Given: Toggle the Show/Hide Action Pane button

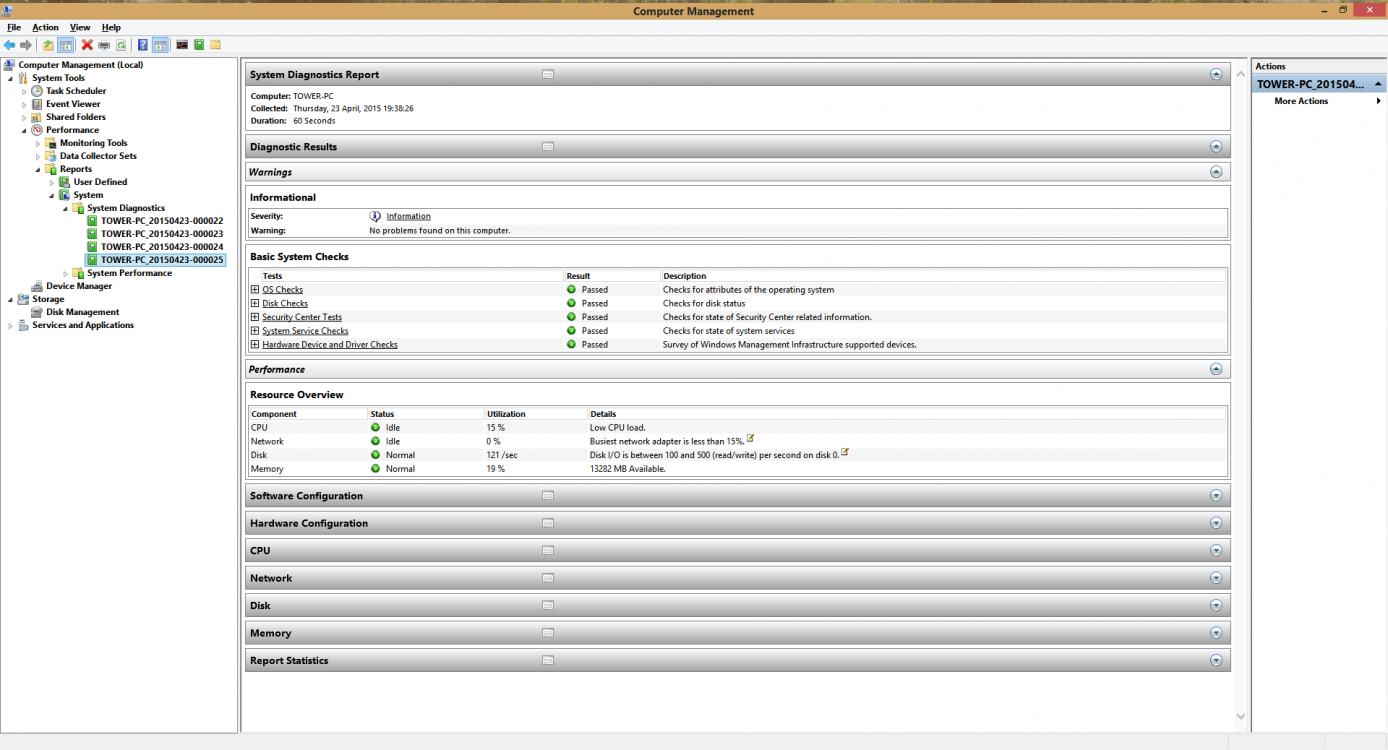Looking at the screenshot, I should tap(160, 45).
